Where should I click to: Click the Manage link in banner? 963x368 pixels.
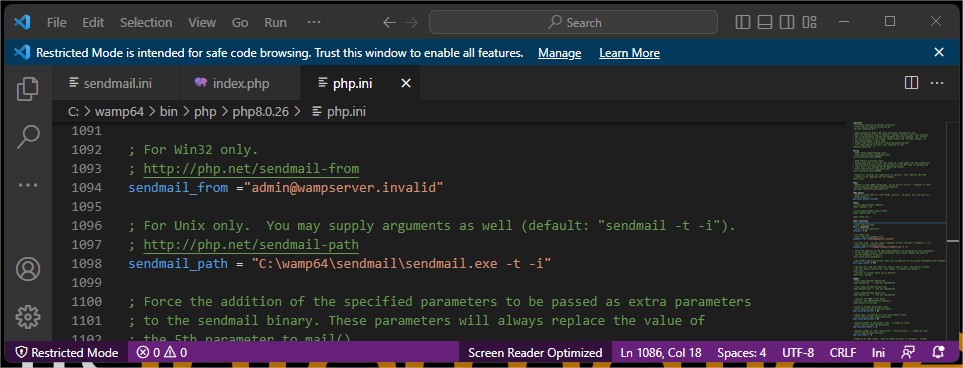(559, 53)
